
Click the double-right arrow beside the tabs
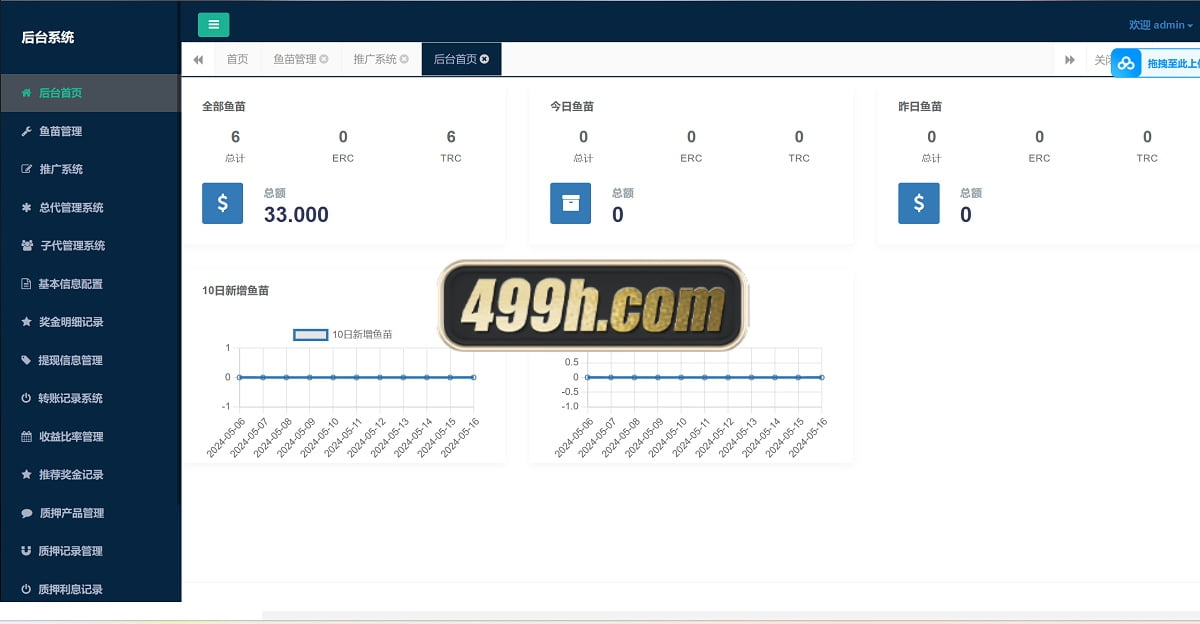(x=1070, y=60)
